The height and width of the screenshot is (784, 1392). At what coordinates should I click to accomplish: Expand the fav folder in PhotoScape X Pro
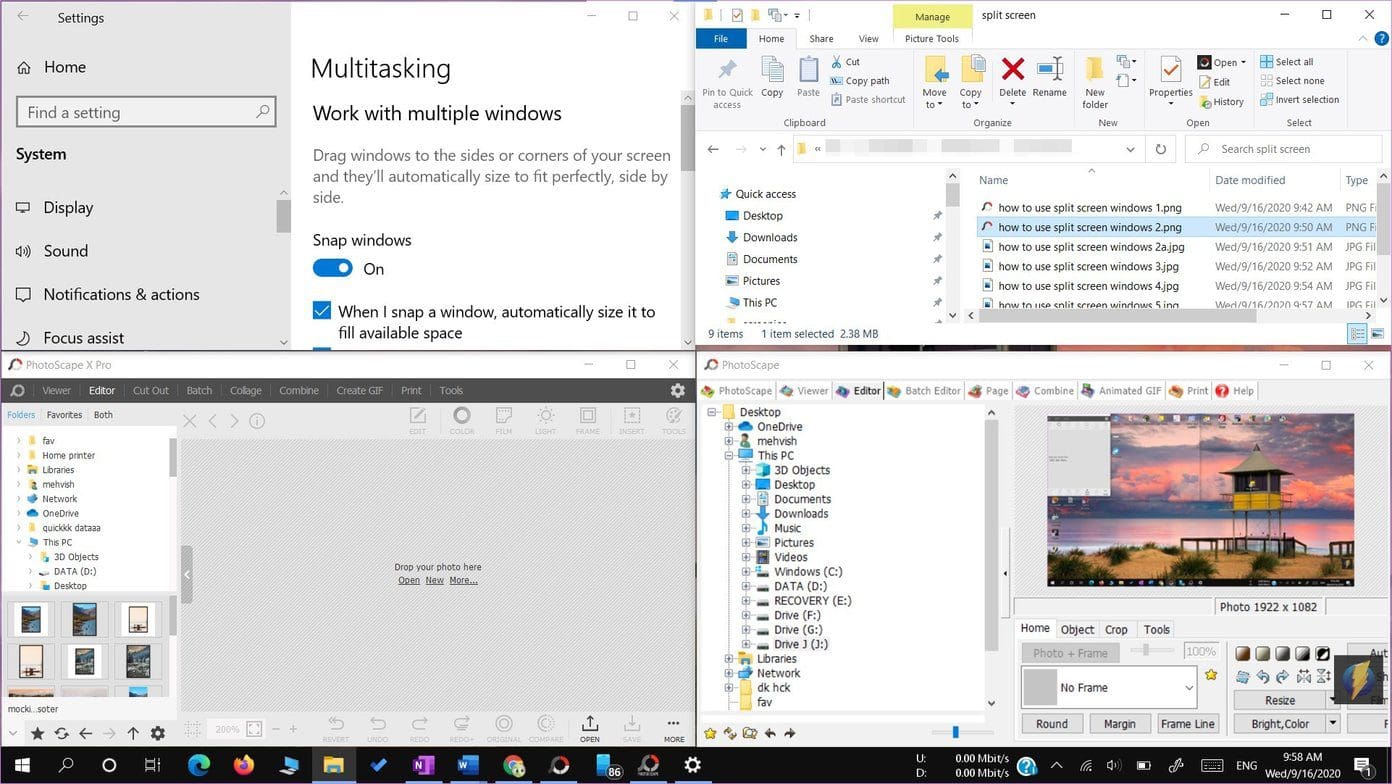(18, 441)
